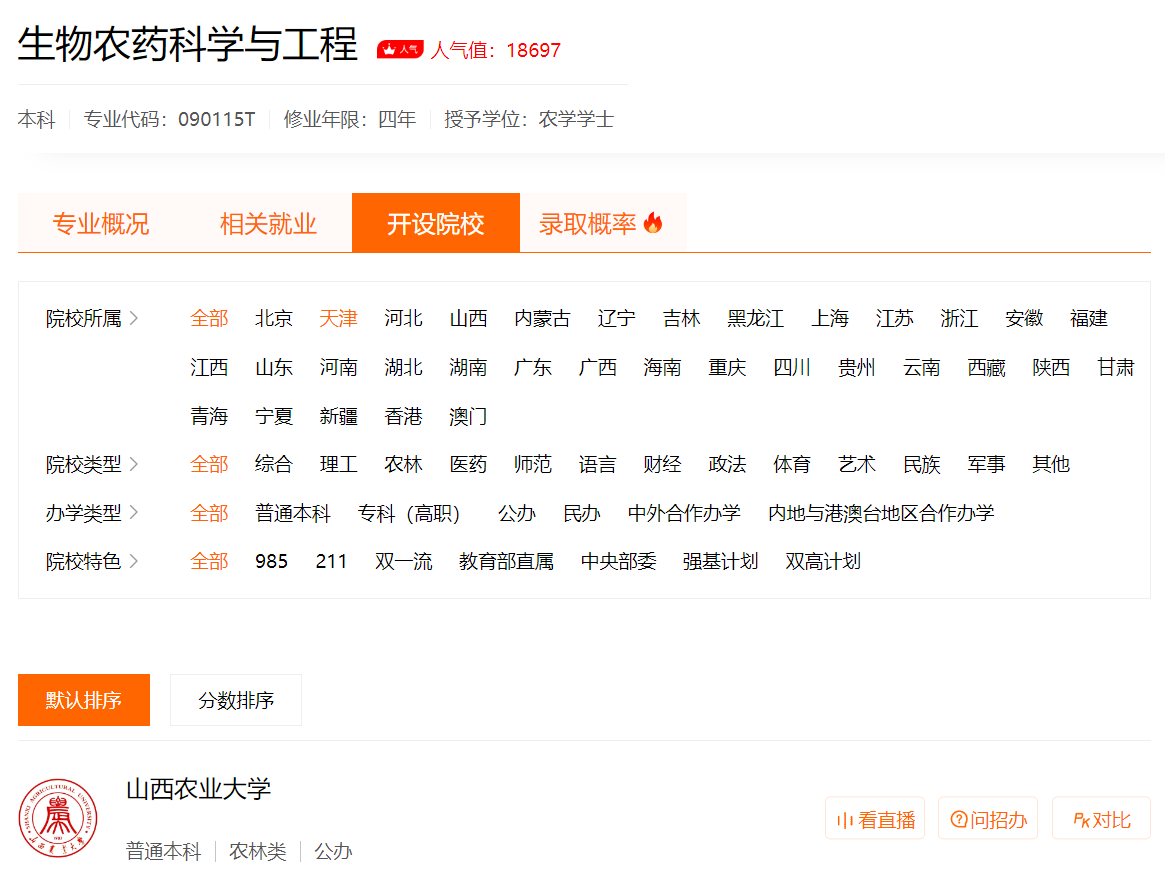The height and width of the screenshot is (886, 1165).
Task: Choose 农林 school type
Action: coord(403,464)
